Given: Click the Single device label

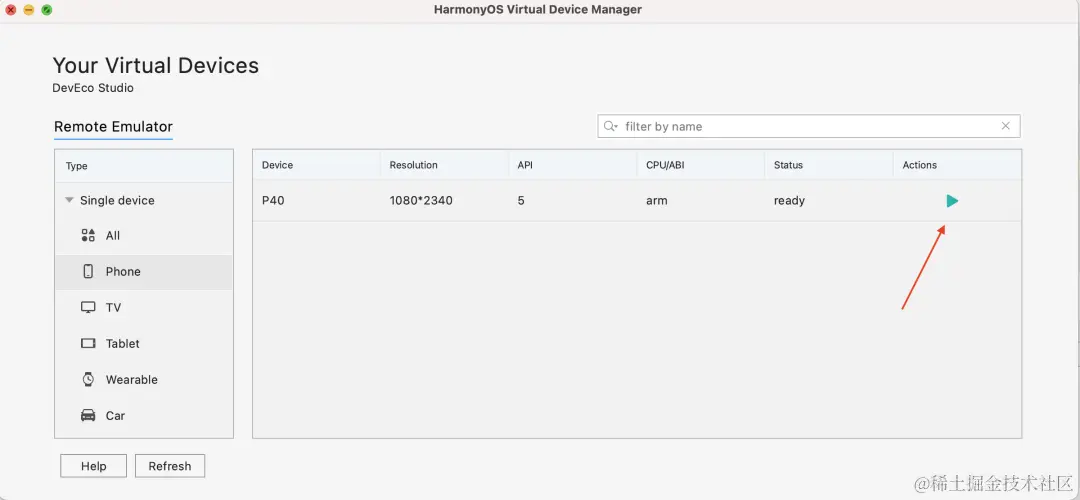Looking at the screenshot, I should pyautogui.click(x=117, y=200).
